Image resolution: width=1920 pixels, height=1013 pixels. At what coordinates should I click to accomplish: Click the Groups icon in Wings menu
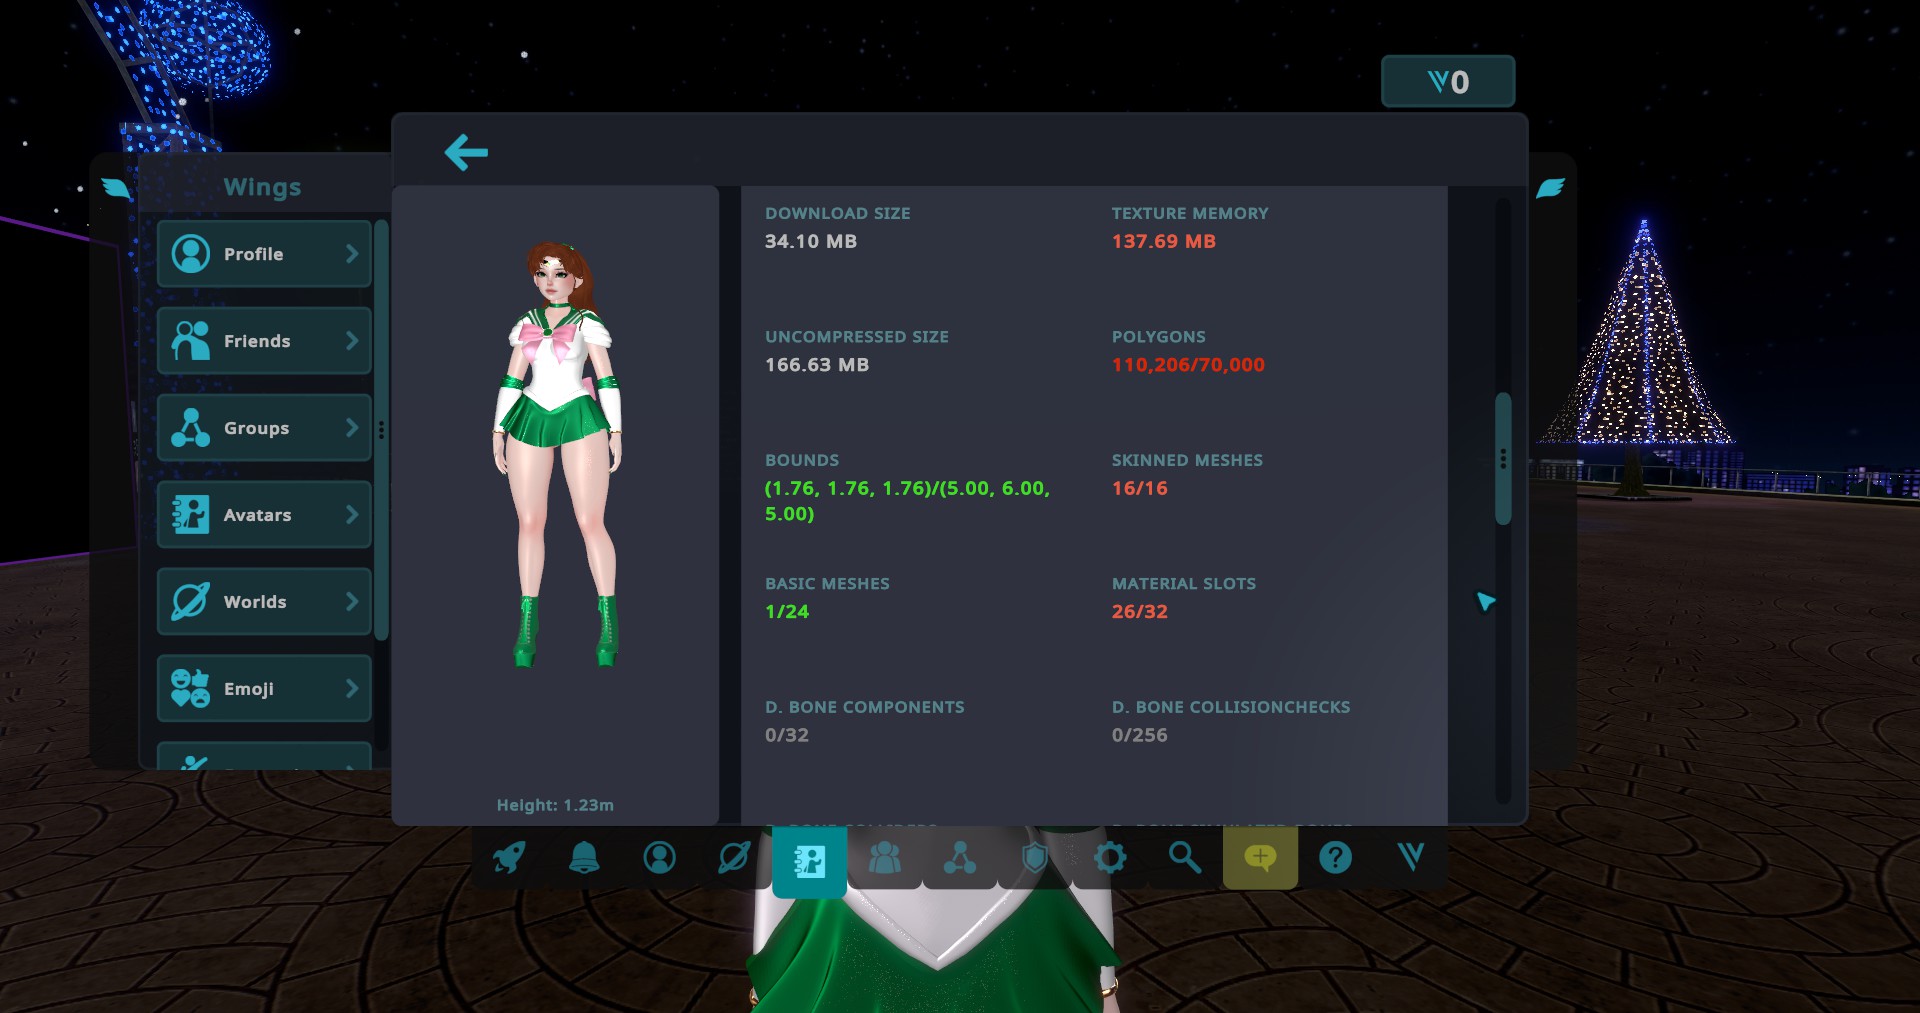click(x=190, y=428)
